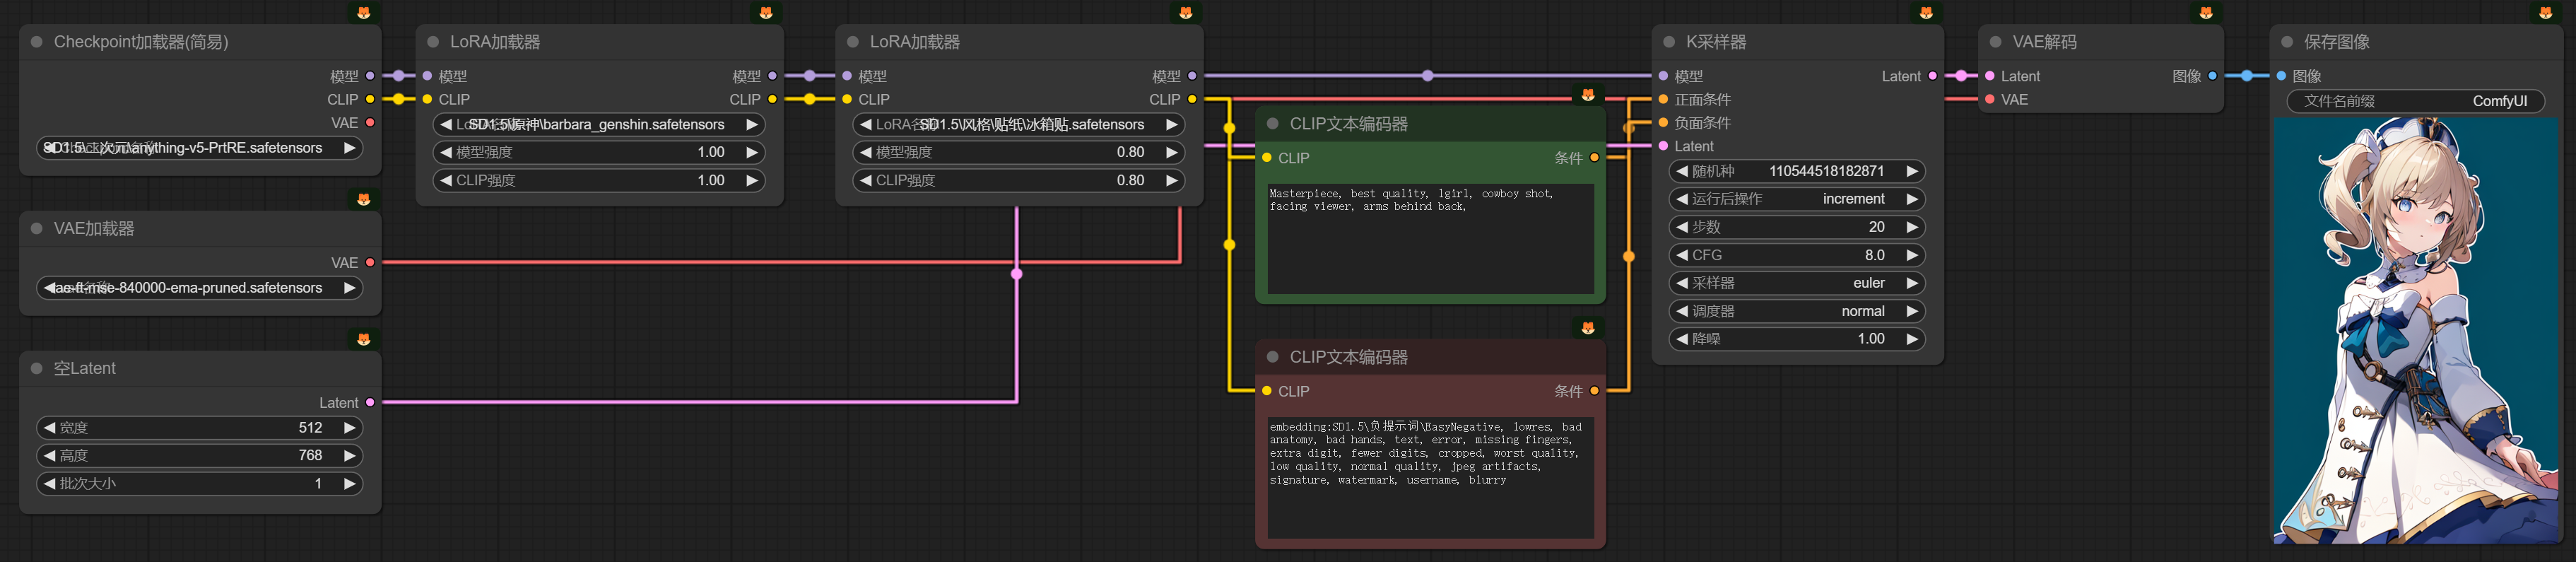Viewport: 2576px width, 562px height.
Task: Collapse the 保存图像 node via its title dot
Action: [x=2287, y=42]
